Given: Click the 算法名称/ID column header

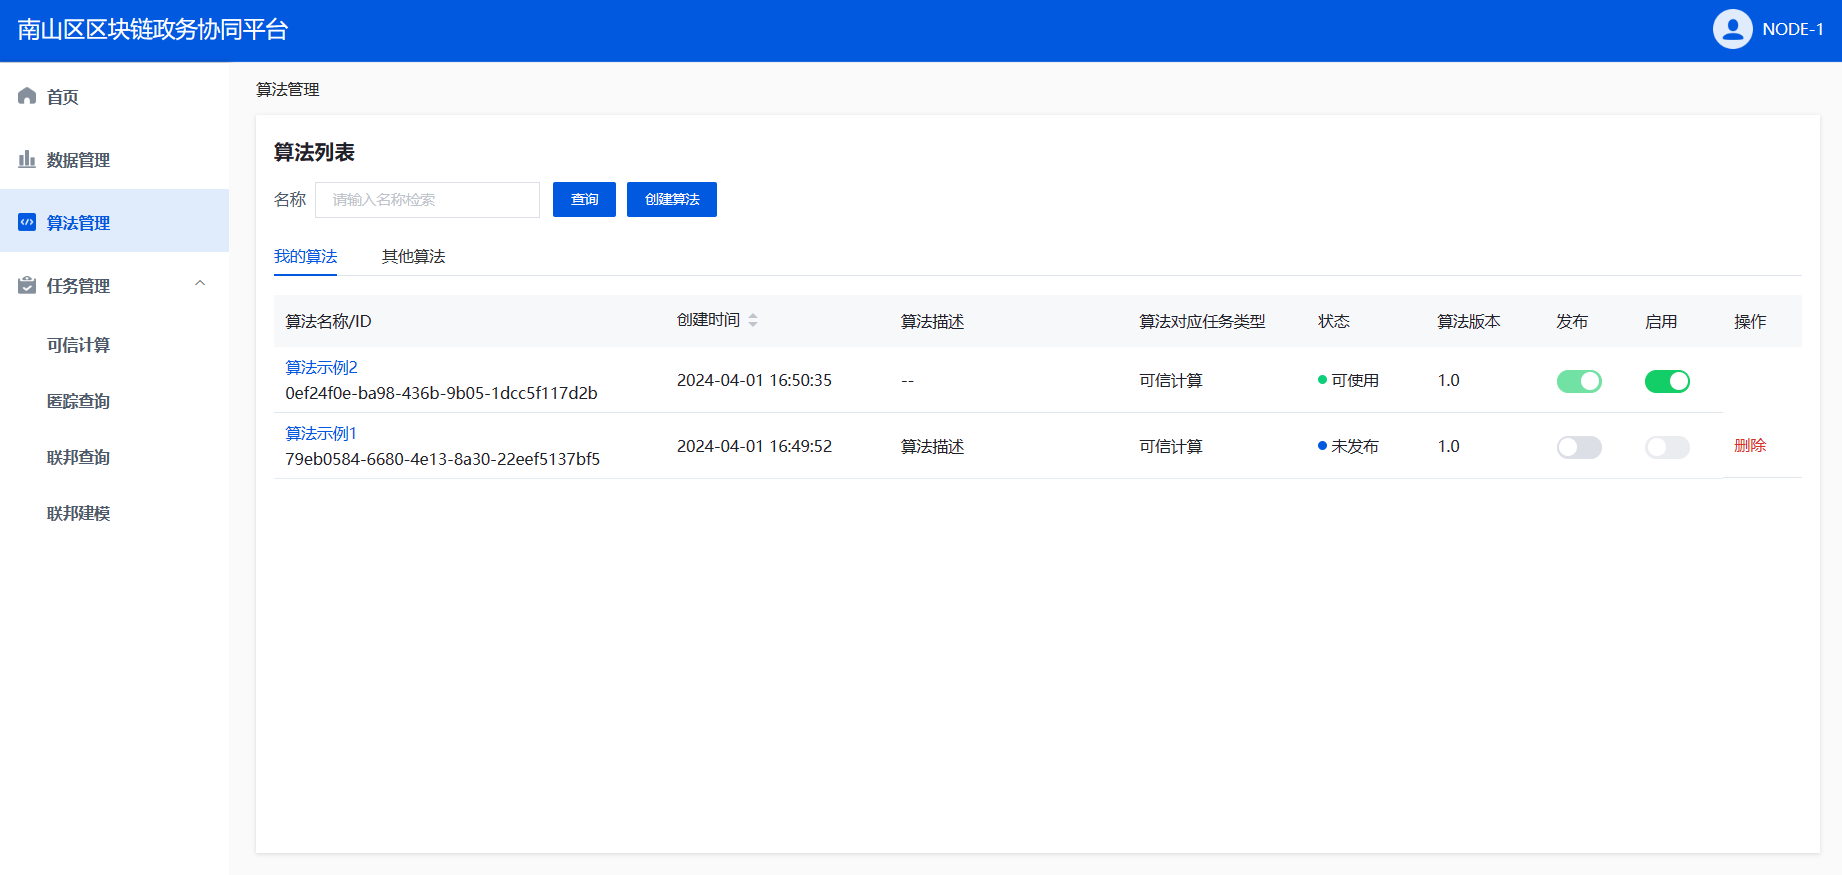Looking at the screenshot, I should click(328, 321).
